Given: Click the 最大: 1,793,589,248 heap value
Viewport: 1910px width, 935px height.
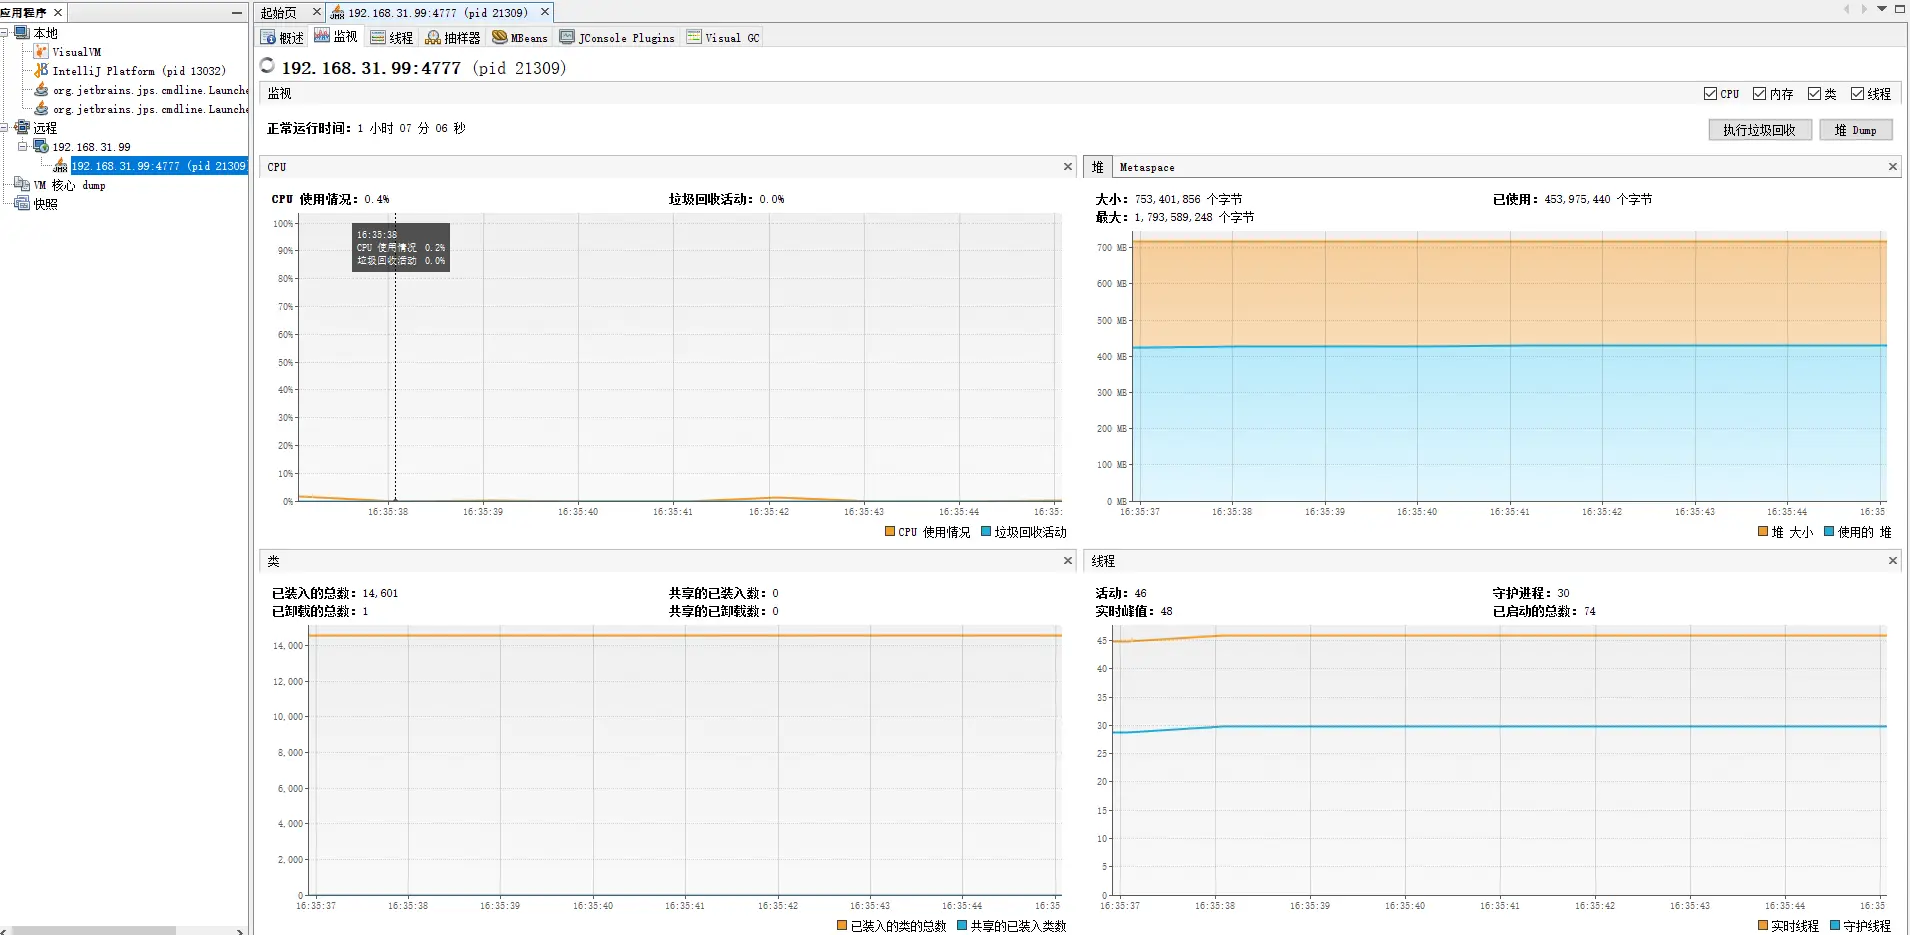Looking at the screenshot, I should pos(1174,217).
